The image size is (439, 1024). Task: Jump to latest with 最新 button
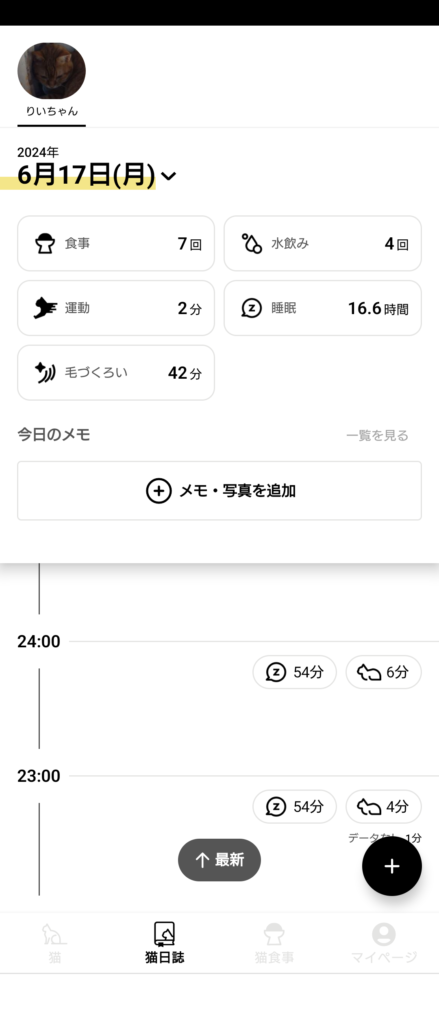[x=220, y=860]
